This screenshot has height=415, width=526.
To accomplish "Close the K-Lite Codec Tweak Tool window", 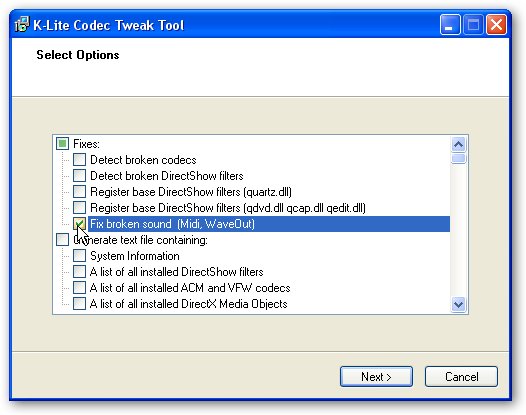I will (496, 25).
